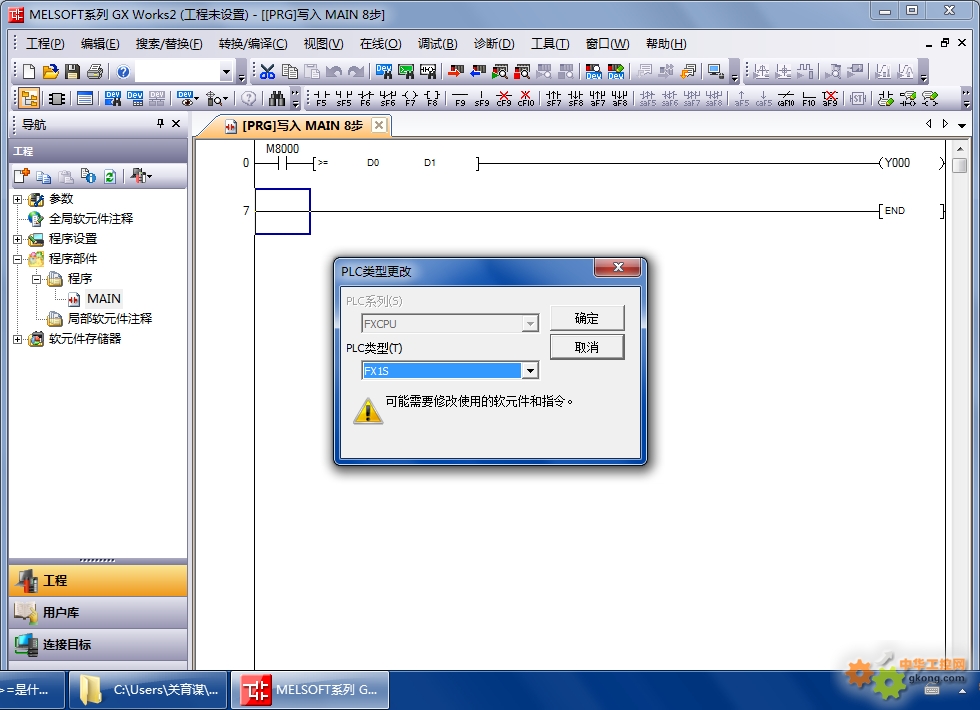Open the tab list dropdown arrow
This screenshot has width=980, height=710.
click(962, 125)
